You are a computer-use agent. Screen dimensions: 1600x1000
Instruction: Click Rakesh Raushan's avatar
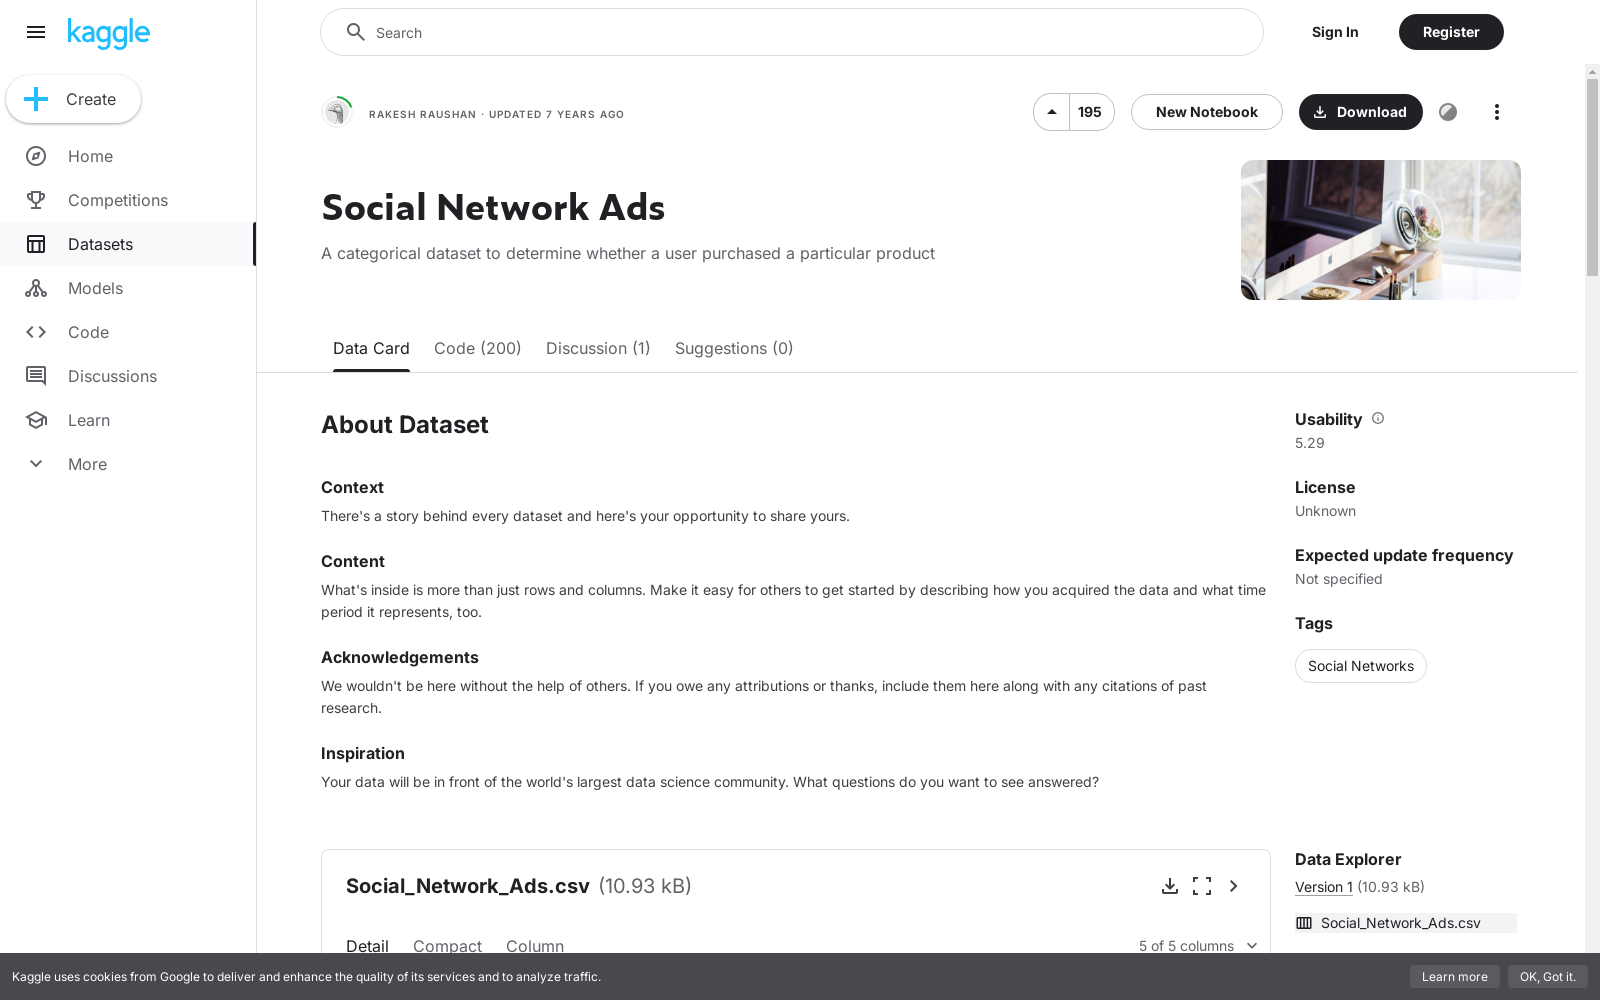coord(337,112)
